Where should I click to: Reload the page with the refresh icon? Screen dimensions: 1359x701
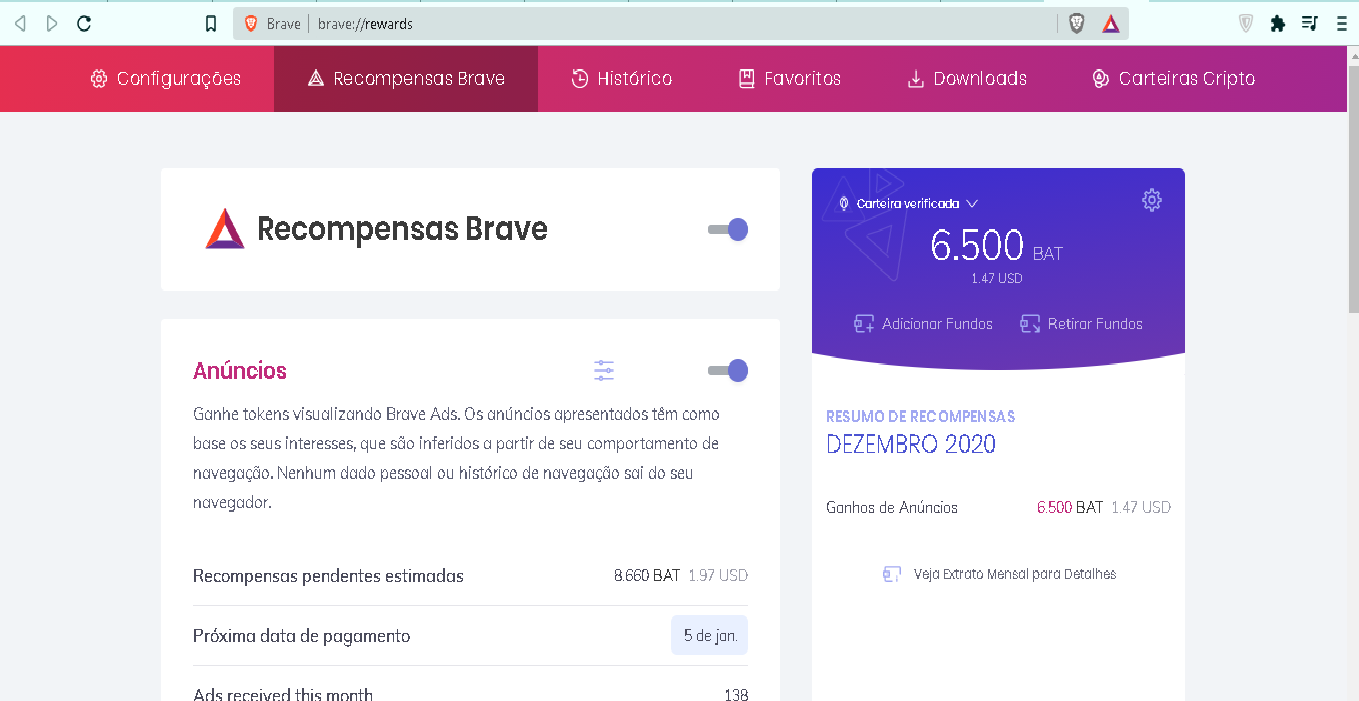click(x=84, y=24)
